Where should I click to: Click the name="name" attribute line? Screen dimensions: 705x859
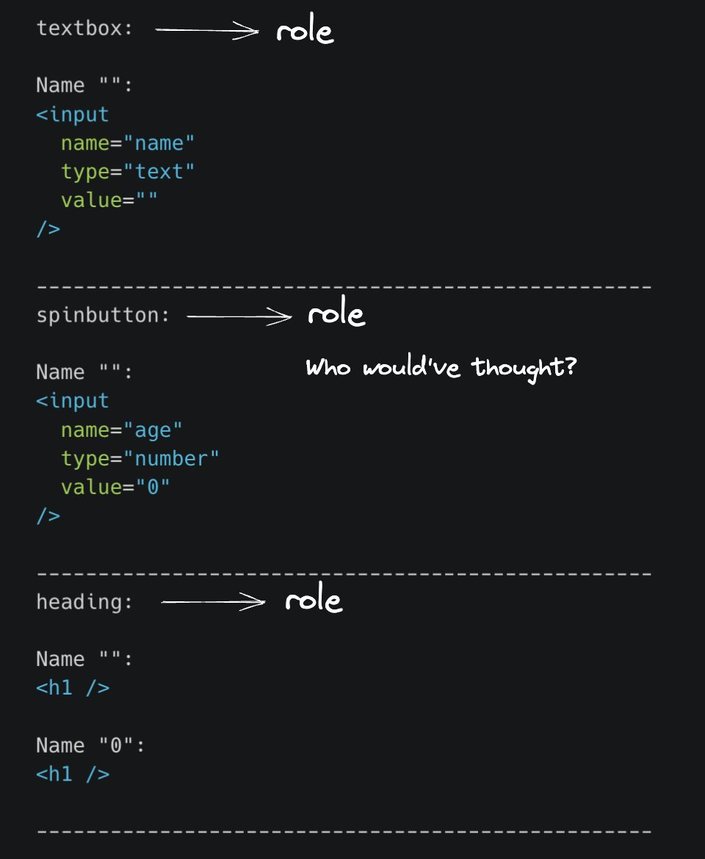click(x=128, y=143)
